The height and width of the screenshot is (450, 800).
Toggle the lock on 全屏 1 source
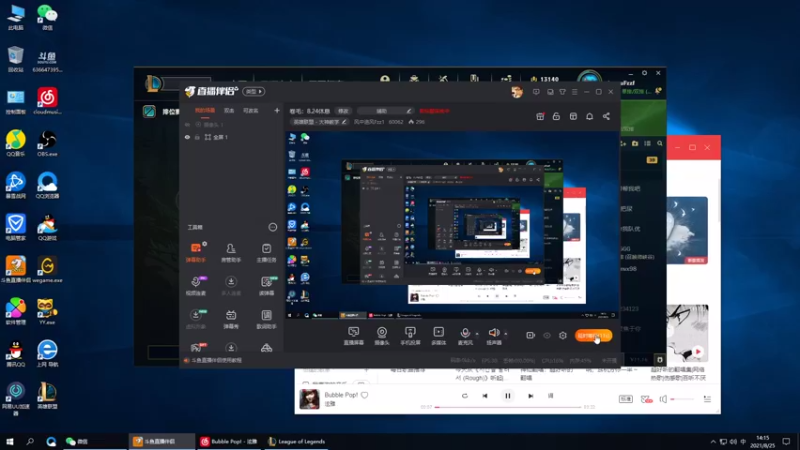tap(197, 137)
